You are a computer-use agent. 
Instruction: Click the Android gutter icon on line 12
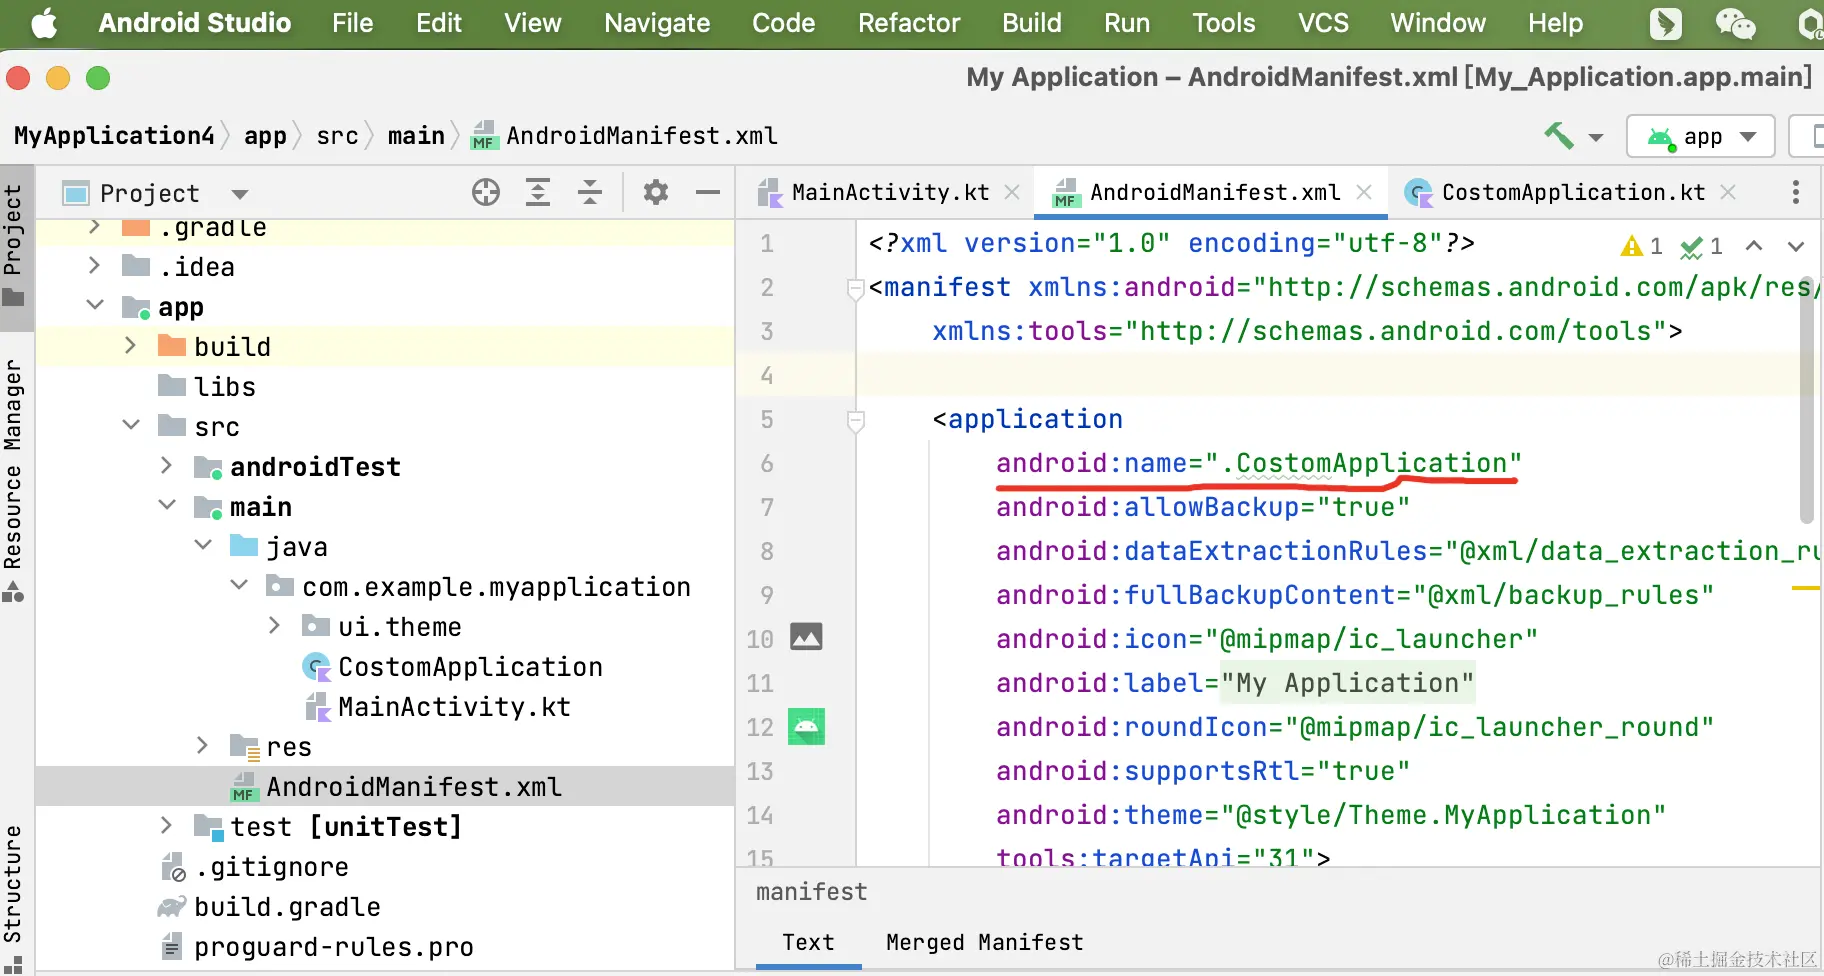(x=806, y=727)
